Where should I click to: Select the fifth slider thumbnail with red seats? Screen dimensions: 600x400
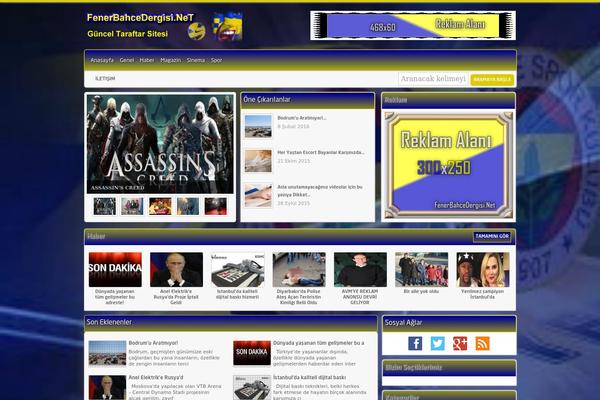pos(215,206)
